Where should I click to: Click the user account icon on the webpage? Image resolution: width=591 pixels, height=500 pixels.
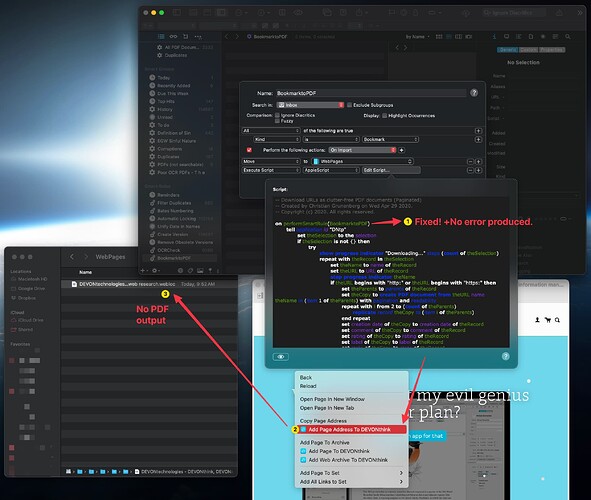click(537, 320)
